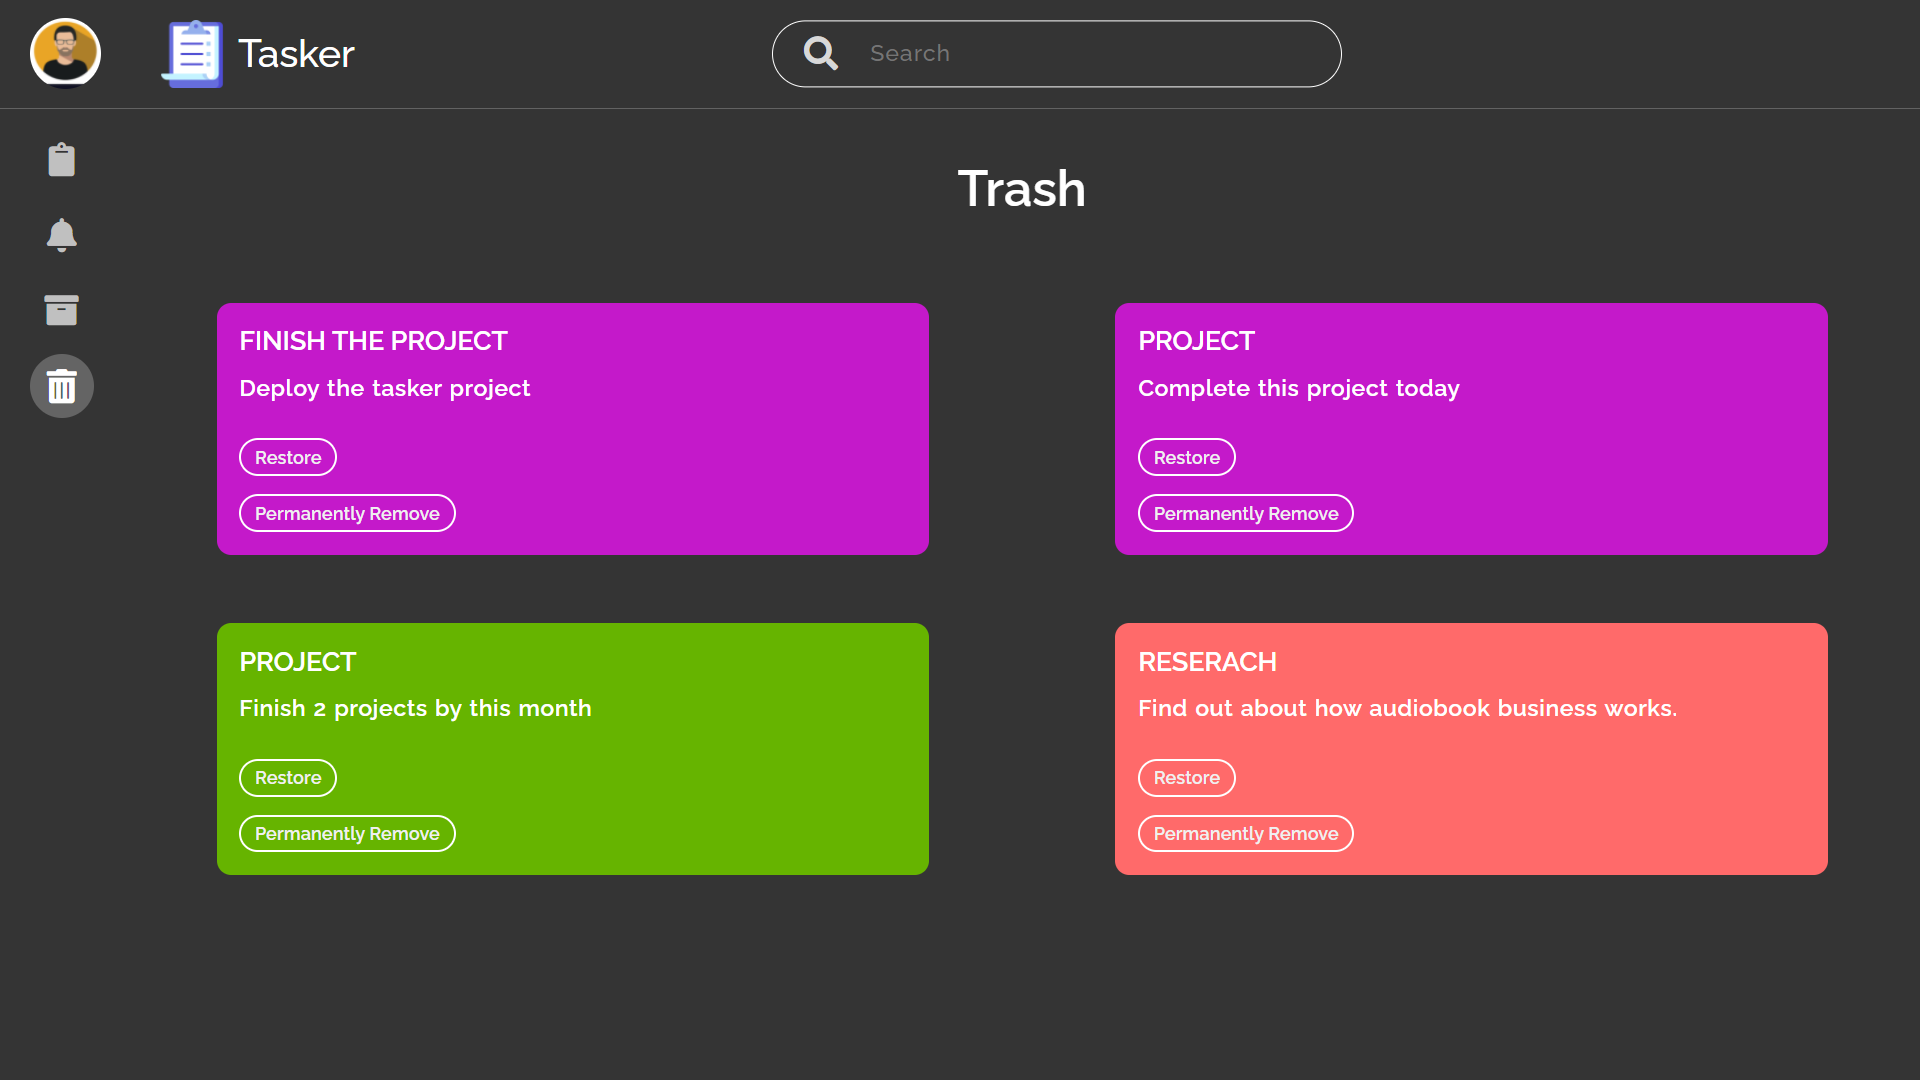This screenshot has height=1080, width=1920.
Task: Open reminders via the bell icon
Action: (x=62, y=235)
